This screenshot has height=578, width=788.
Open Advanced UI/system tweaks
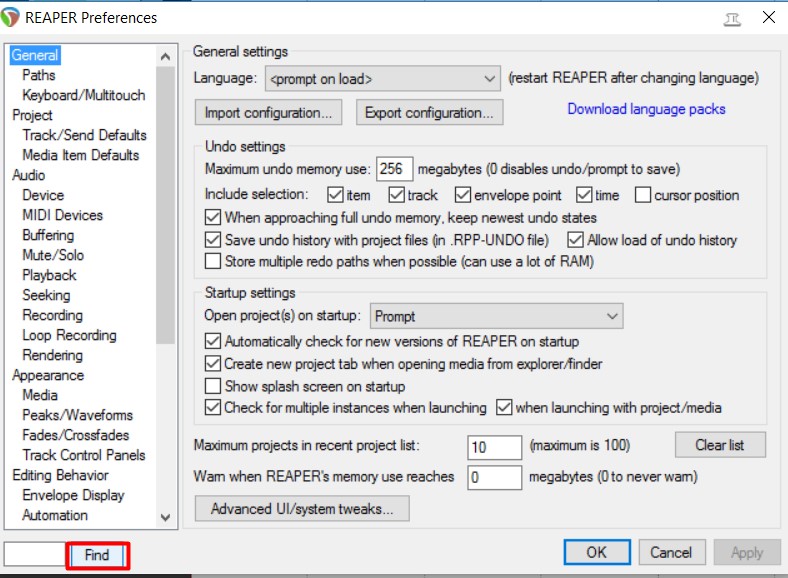pyautogui.click(x=302, y=509)
